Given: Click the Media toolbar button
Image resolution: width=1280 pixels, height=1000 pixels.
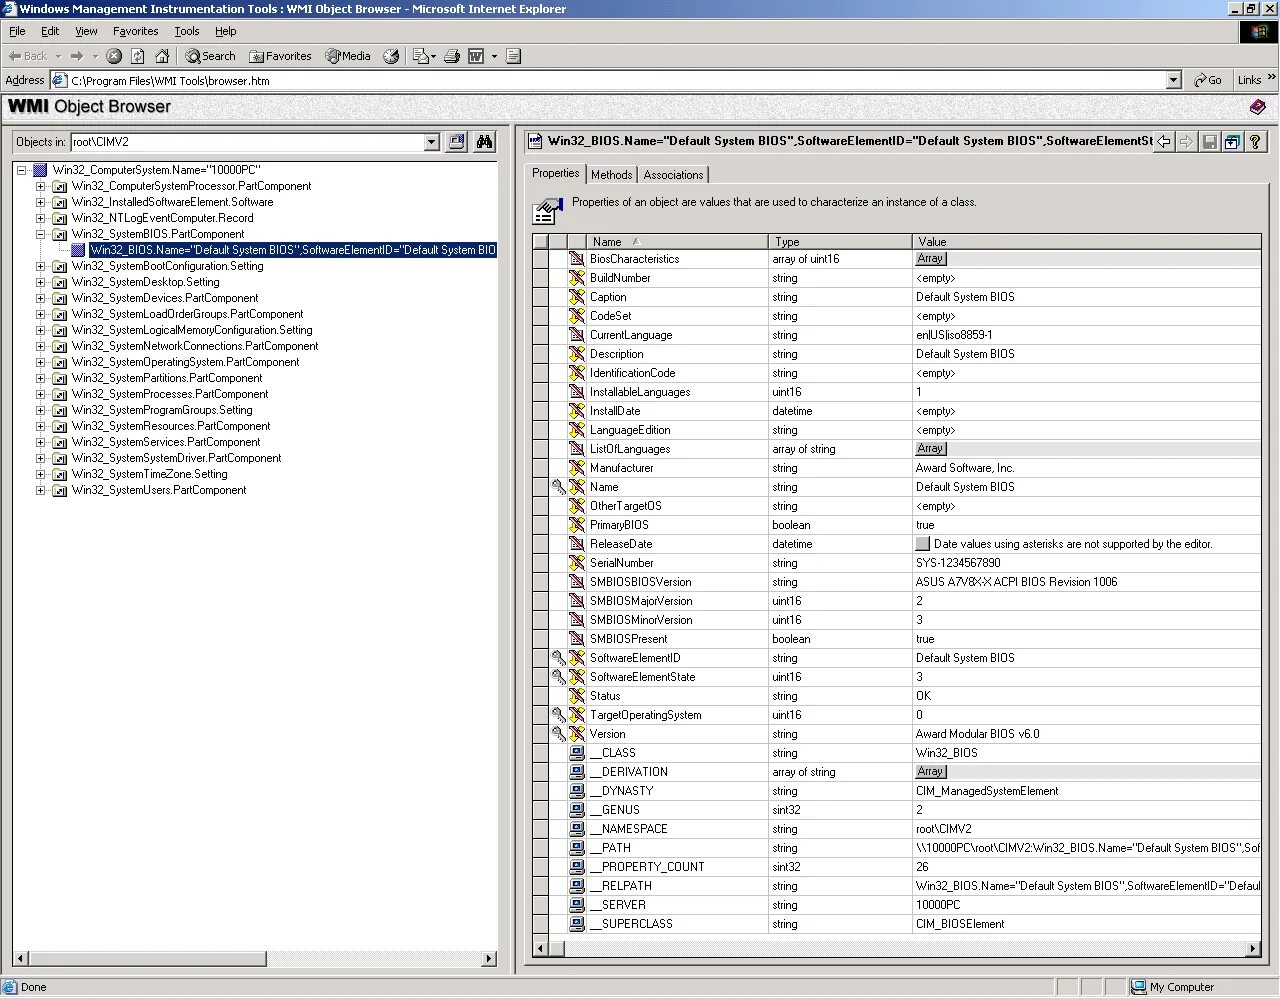Looking at the screenshot, I should 348,56.
